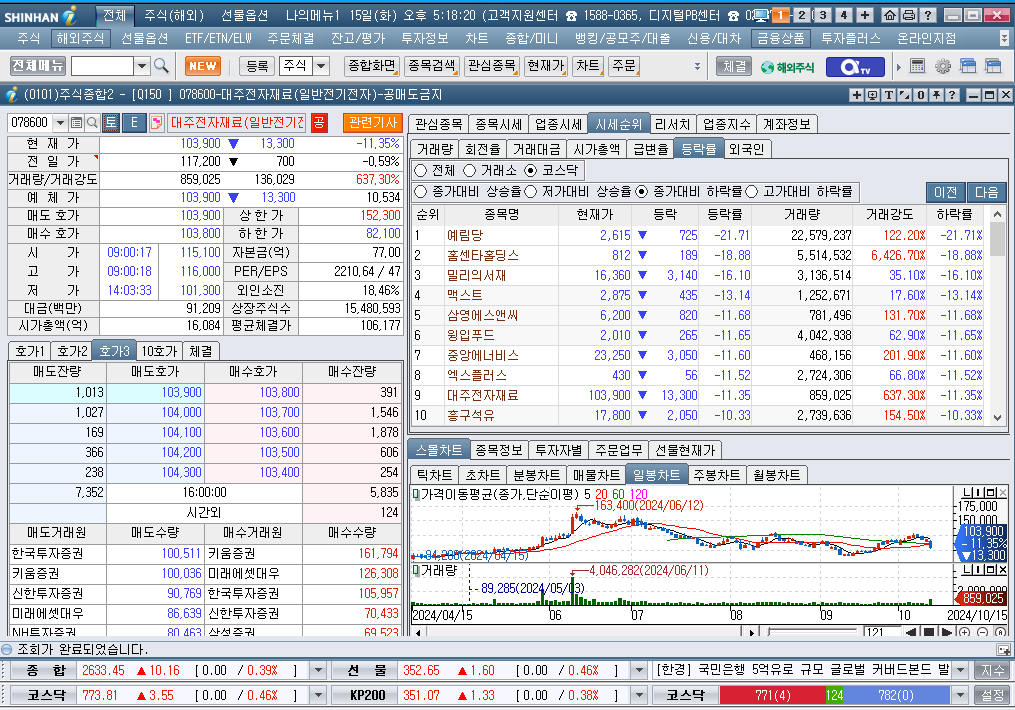Expand the menu bar overflow chevron
Screen dimensions: 1015x710
(x=1004, y=38)
